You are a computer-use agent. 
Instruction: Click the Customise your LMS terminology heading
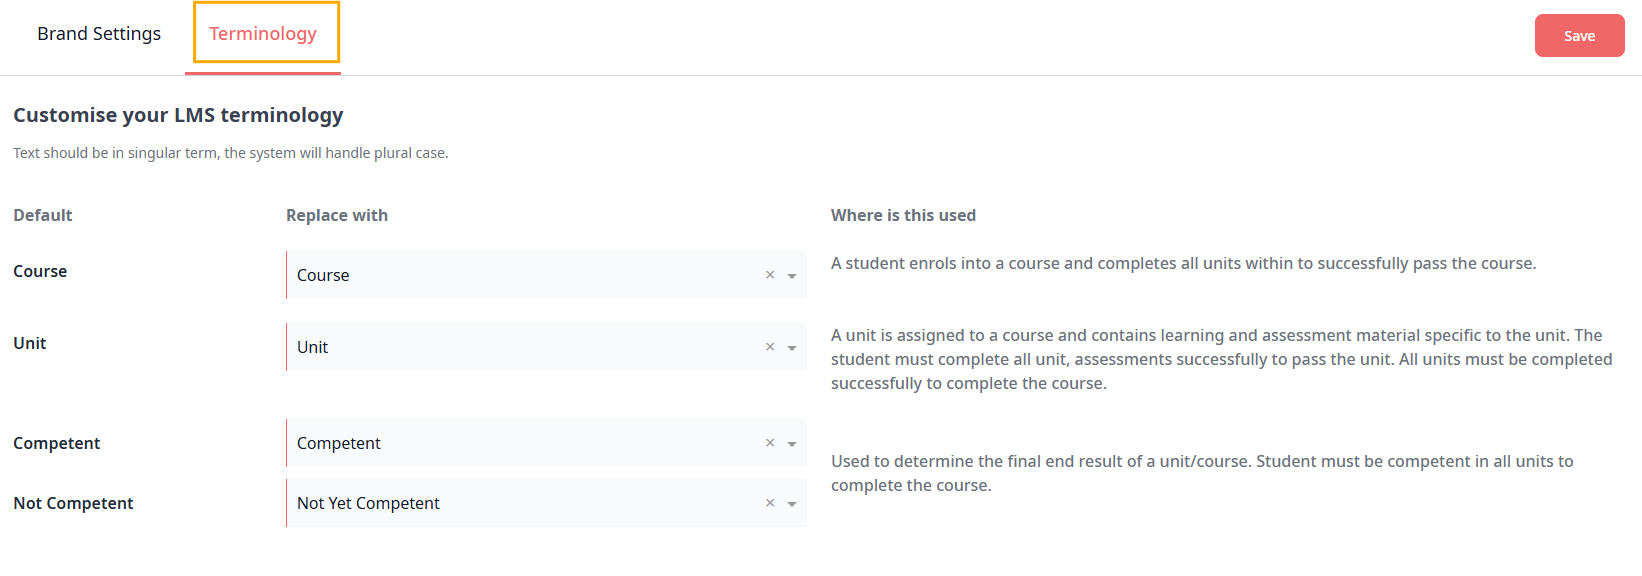coord(178,115)
